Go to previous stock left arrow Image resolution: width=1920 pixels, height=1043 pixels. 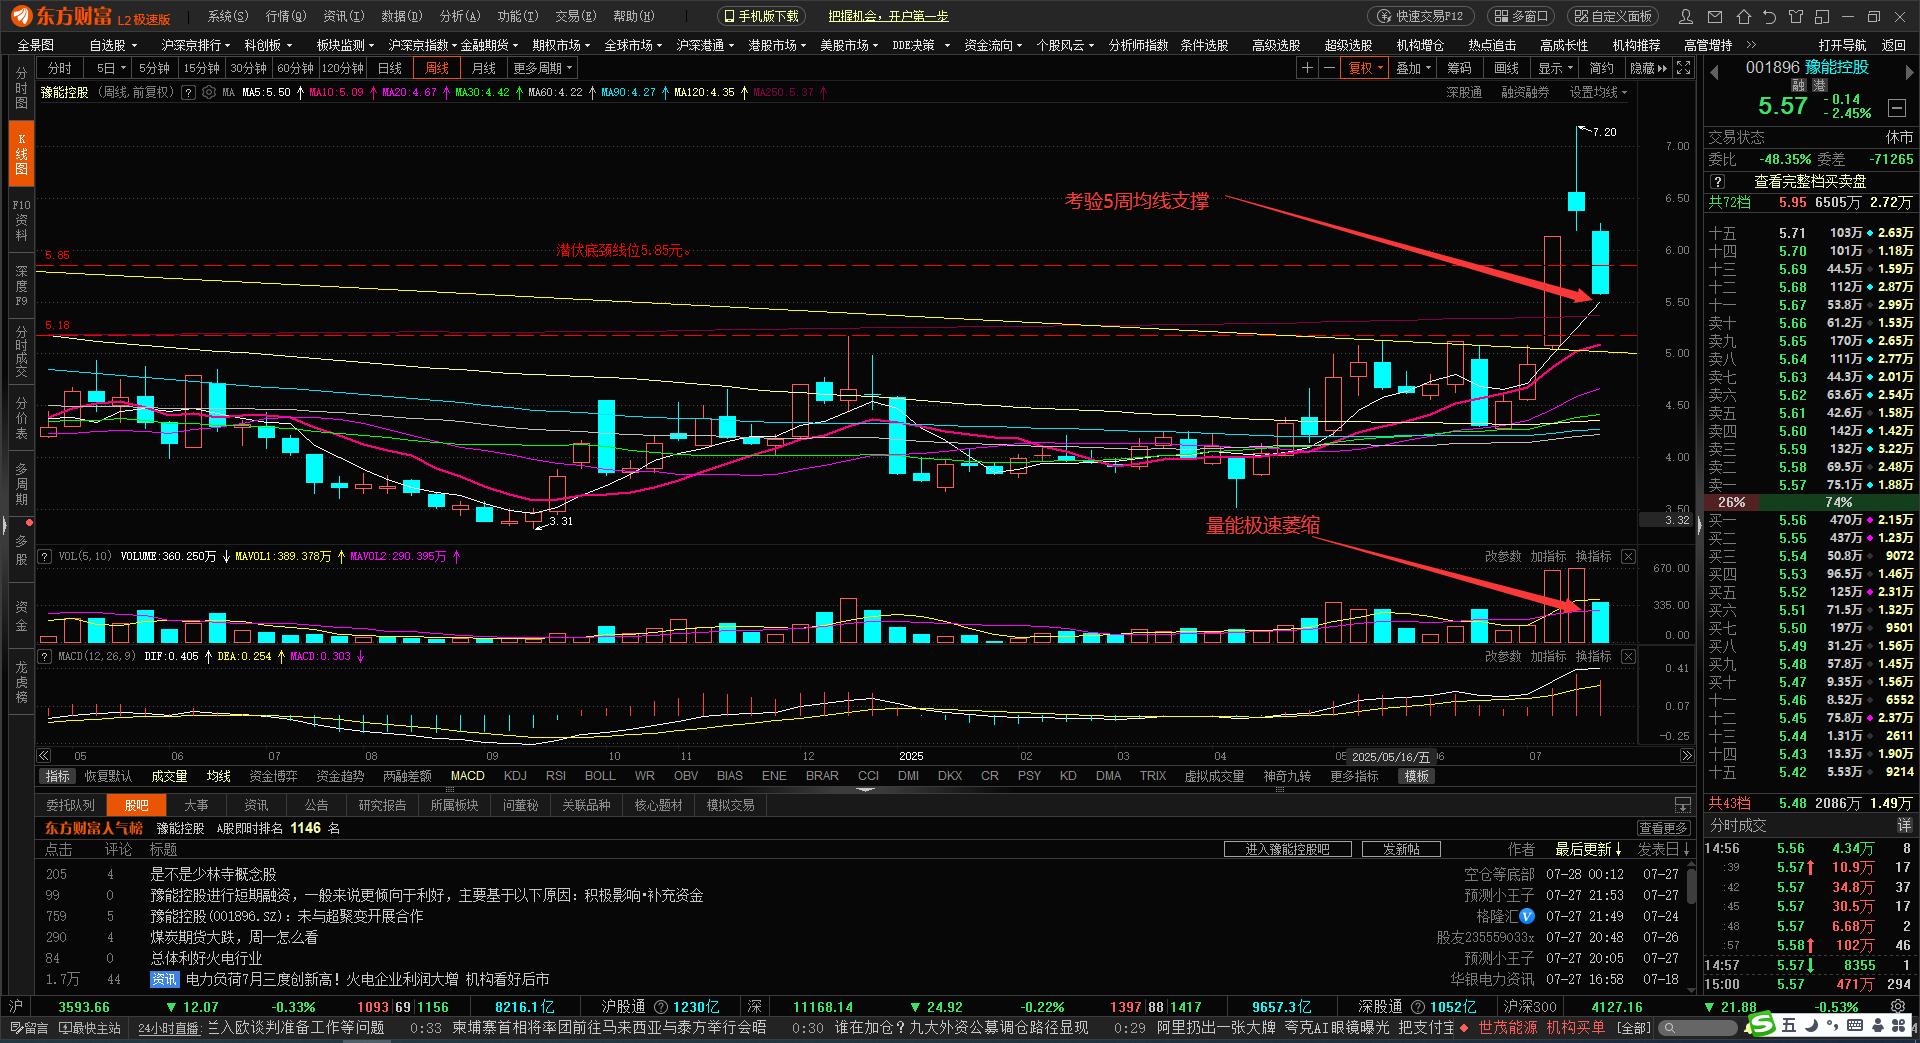[1714, 73]
